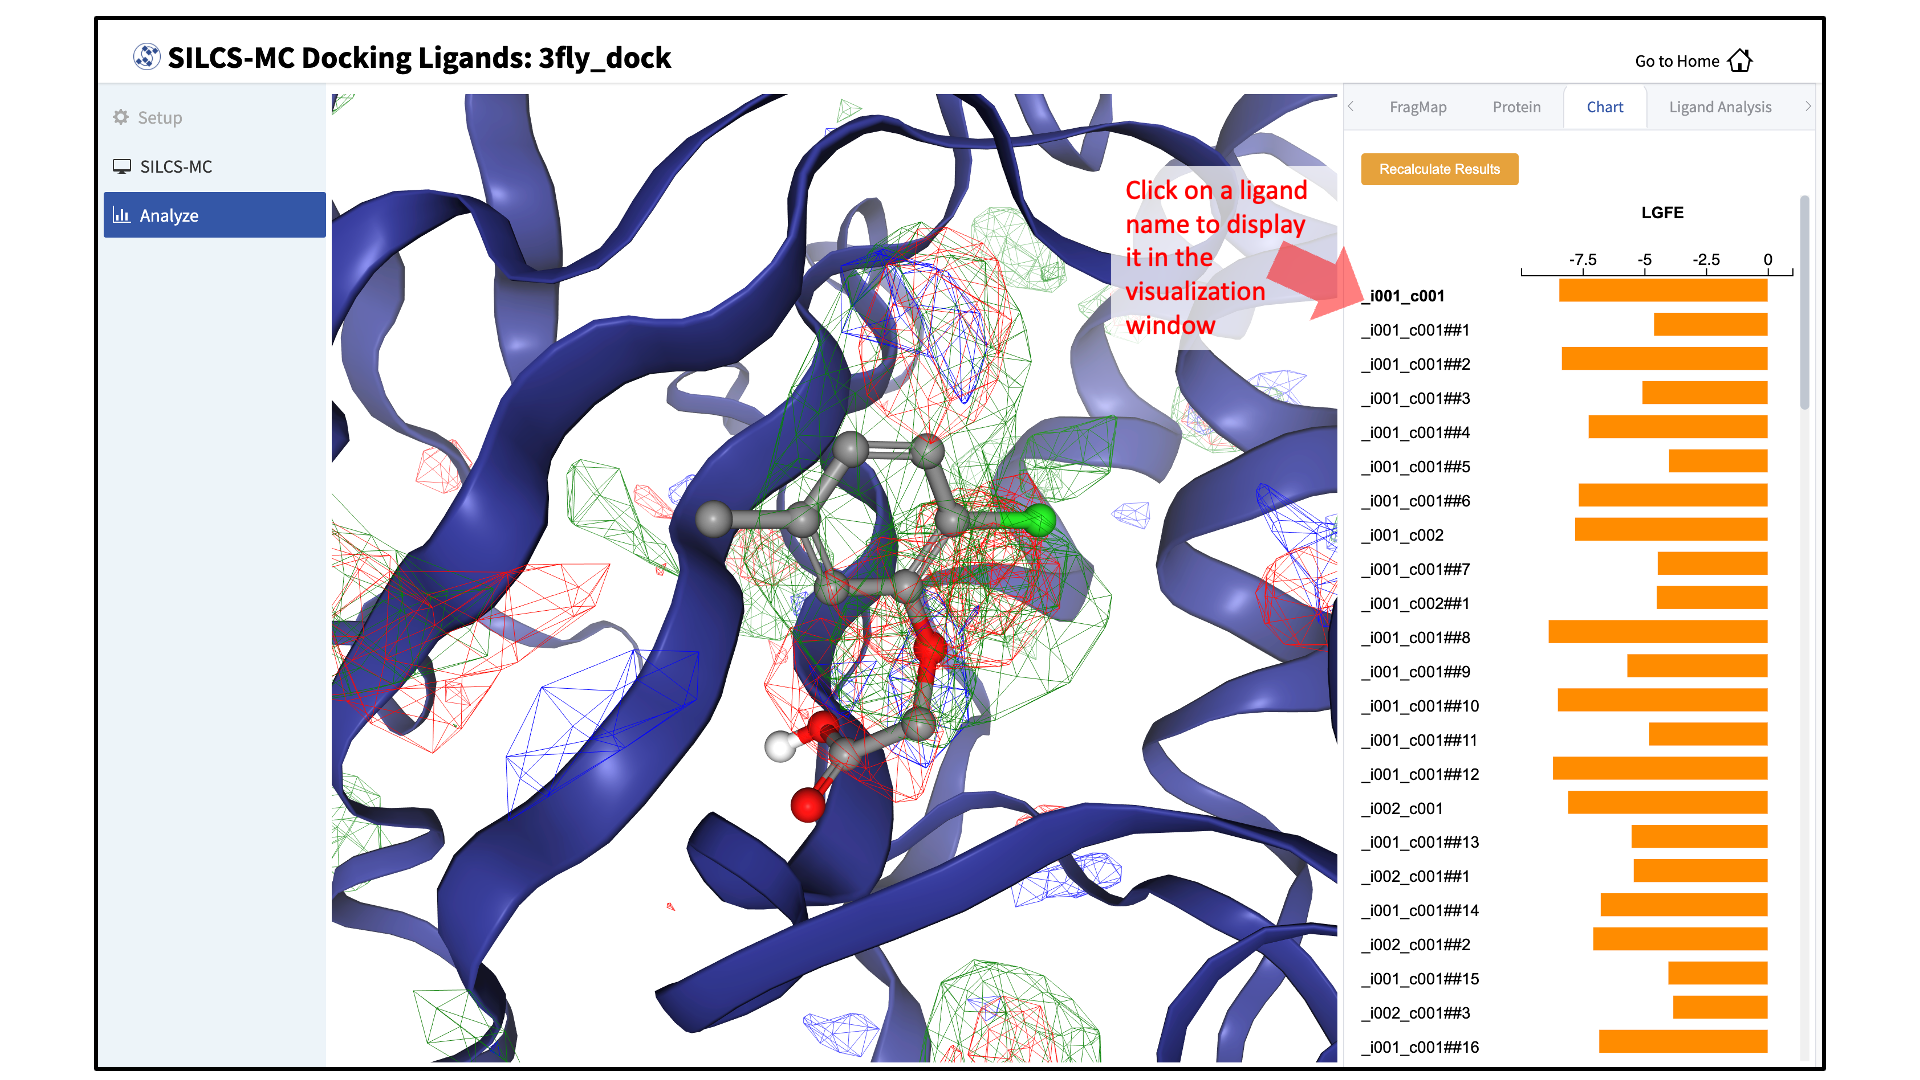Select ligand _i001_c001##14
This screenshot has height=1080, width=1920.
click(1421, 910)
